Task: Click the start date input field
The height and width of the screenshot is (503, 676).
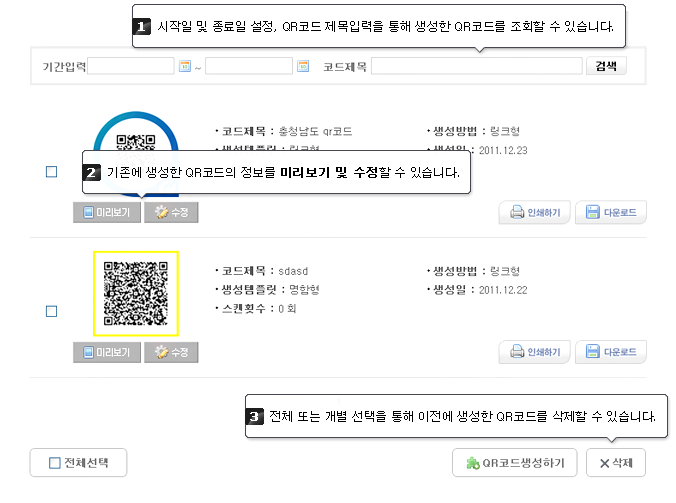Action: (x=131, y=66)
